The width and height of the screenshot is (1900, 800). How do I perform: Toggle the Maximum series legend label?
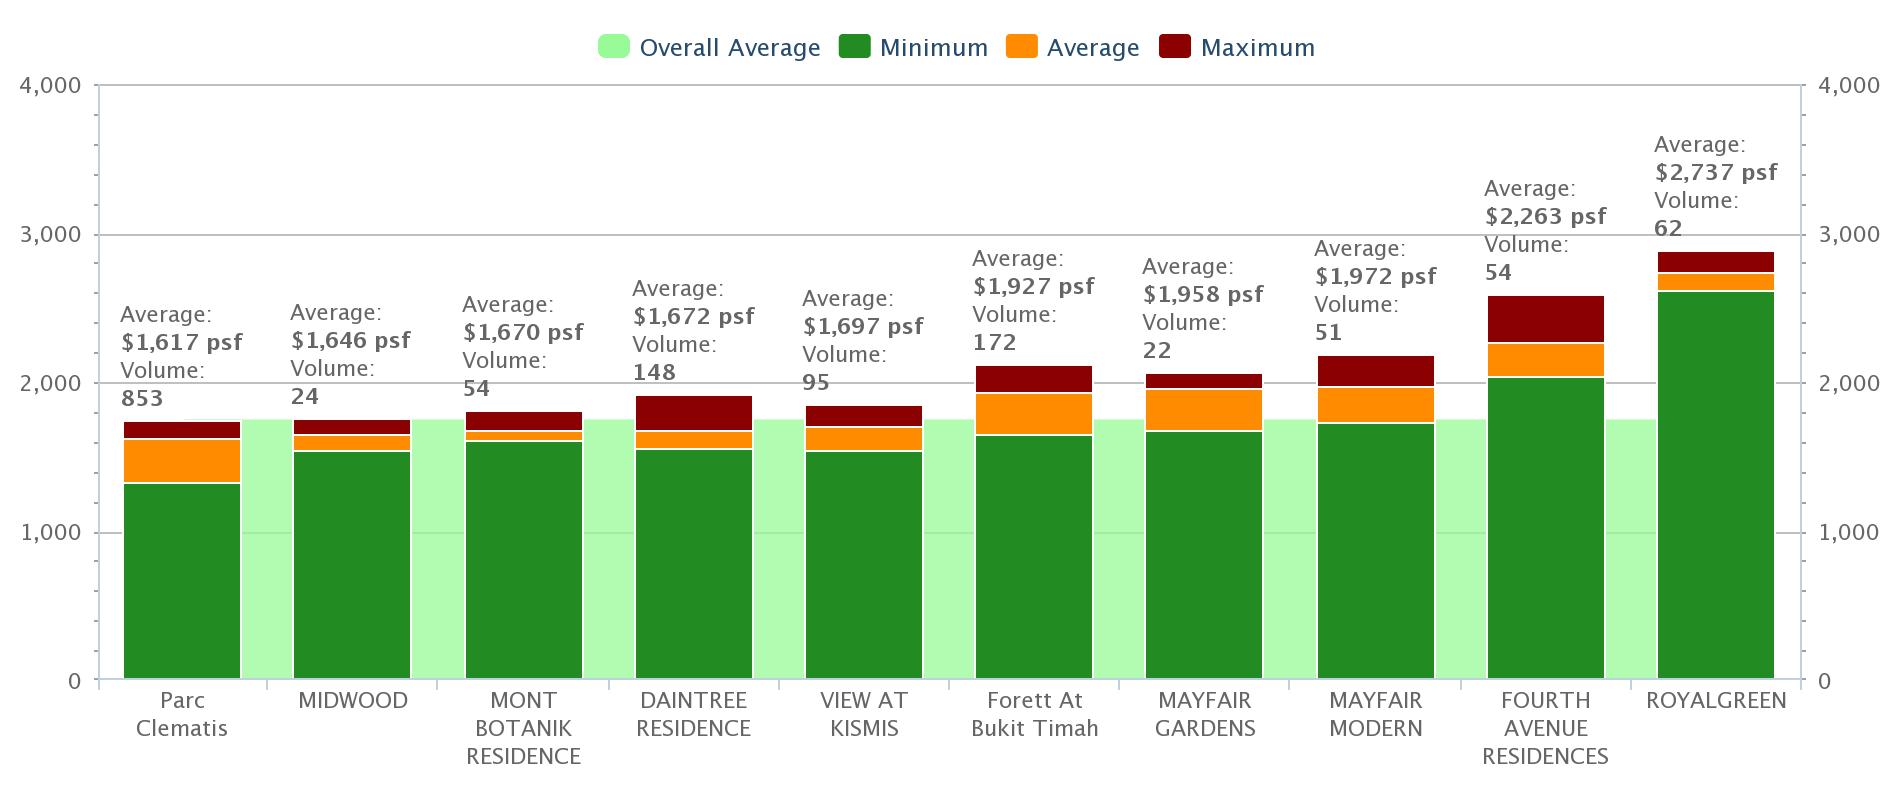click(1257, 48)
